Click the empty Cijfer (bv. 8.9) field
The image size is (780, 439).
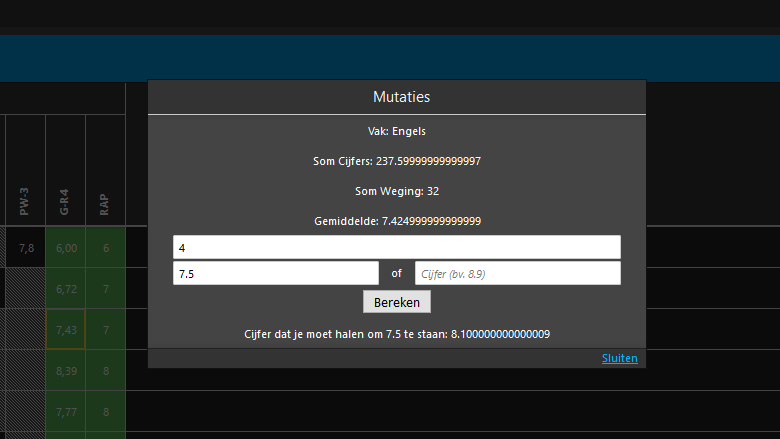(517, 273)
